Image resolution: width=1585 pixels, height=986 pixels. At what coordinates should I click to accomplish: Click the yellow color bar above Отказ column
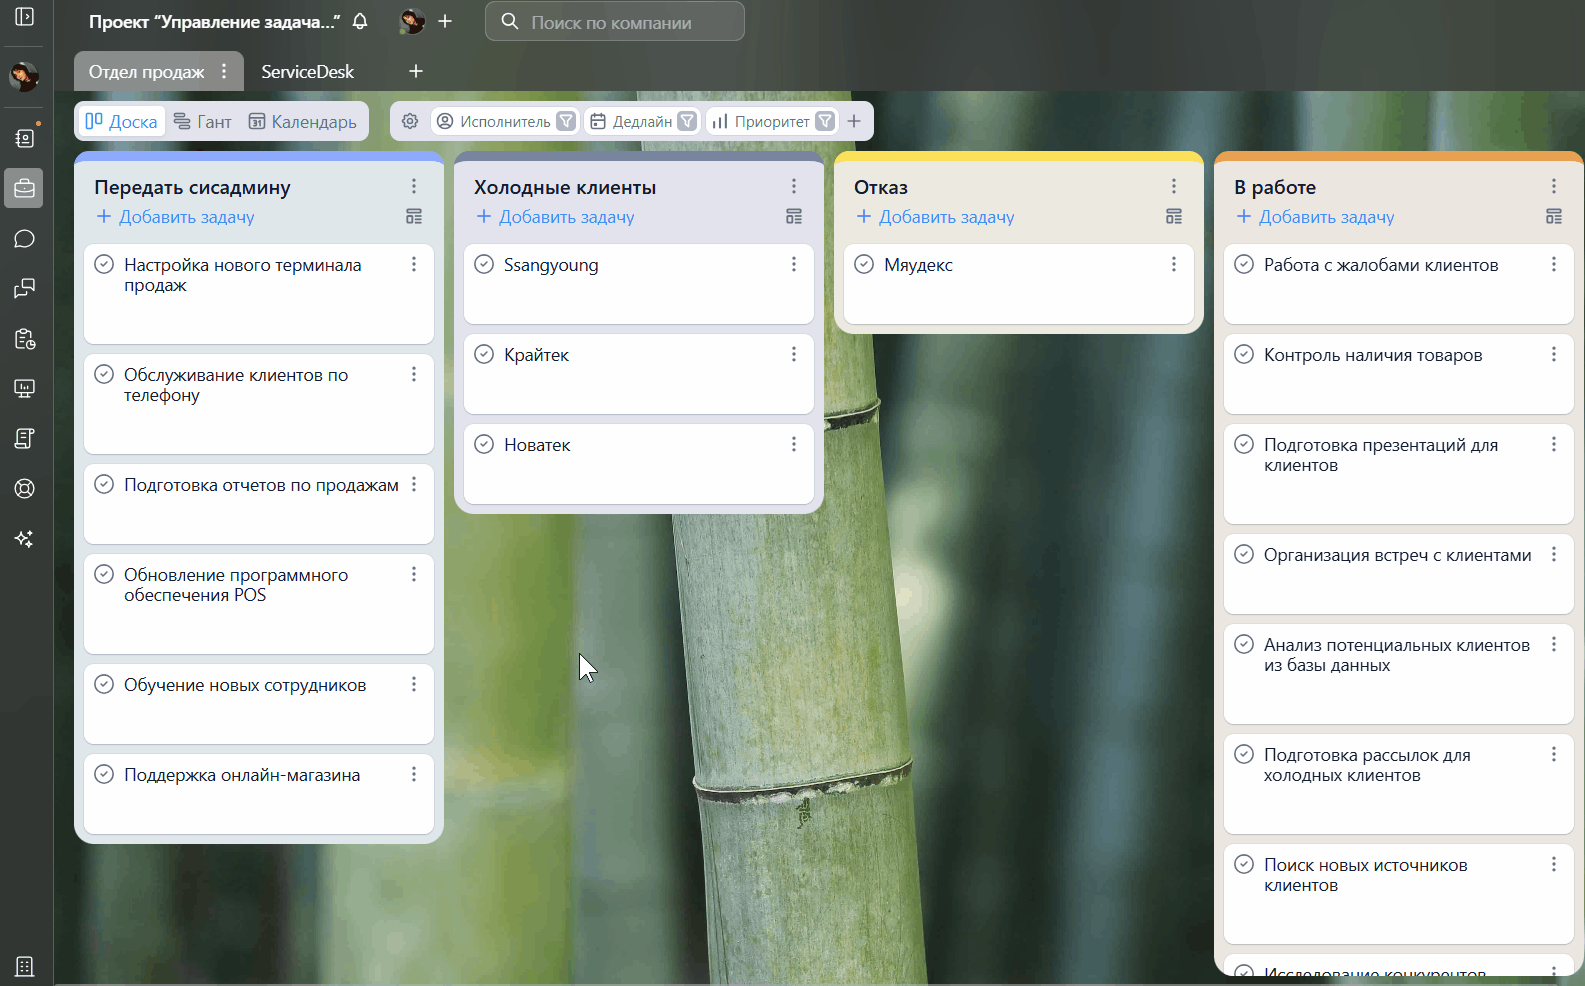click(x=1018, y=156)
